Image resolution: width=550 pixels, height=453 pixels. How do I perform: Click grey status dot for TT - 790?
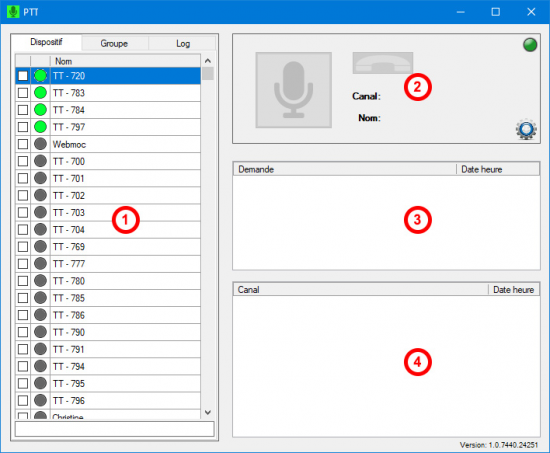pyautogui.click(x=40, y=332)
